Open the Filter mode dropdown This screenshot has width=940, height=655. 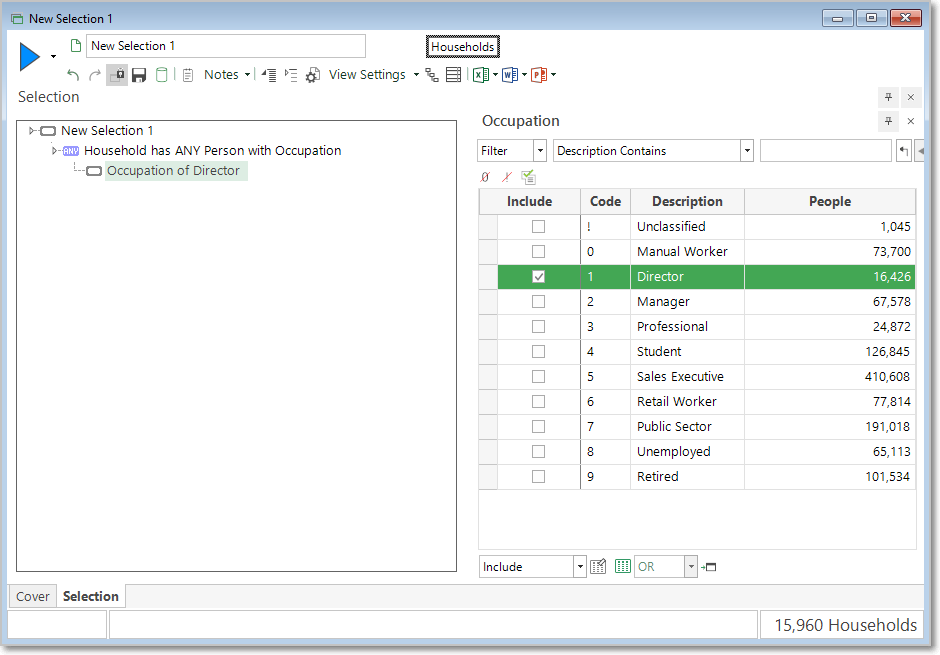coord(540,151)
